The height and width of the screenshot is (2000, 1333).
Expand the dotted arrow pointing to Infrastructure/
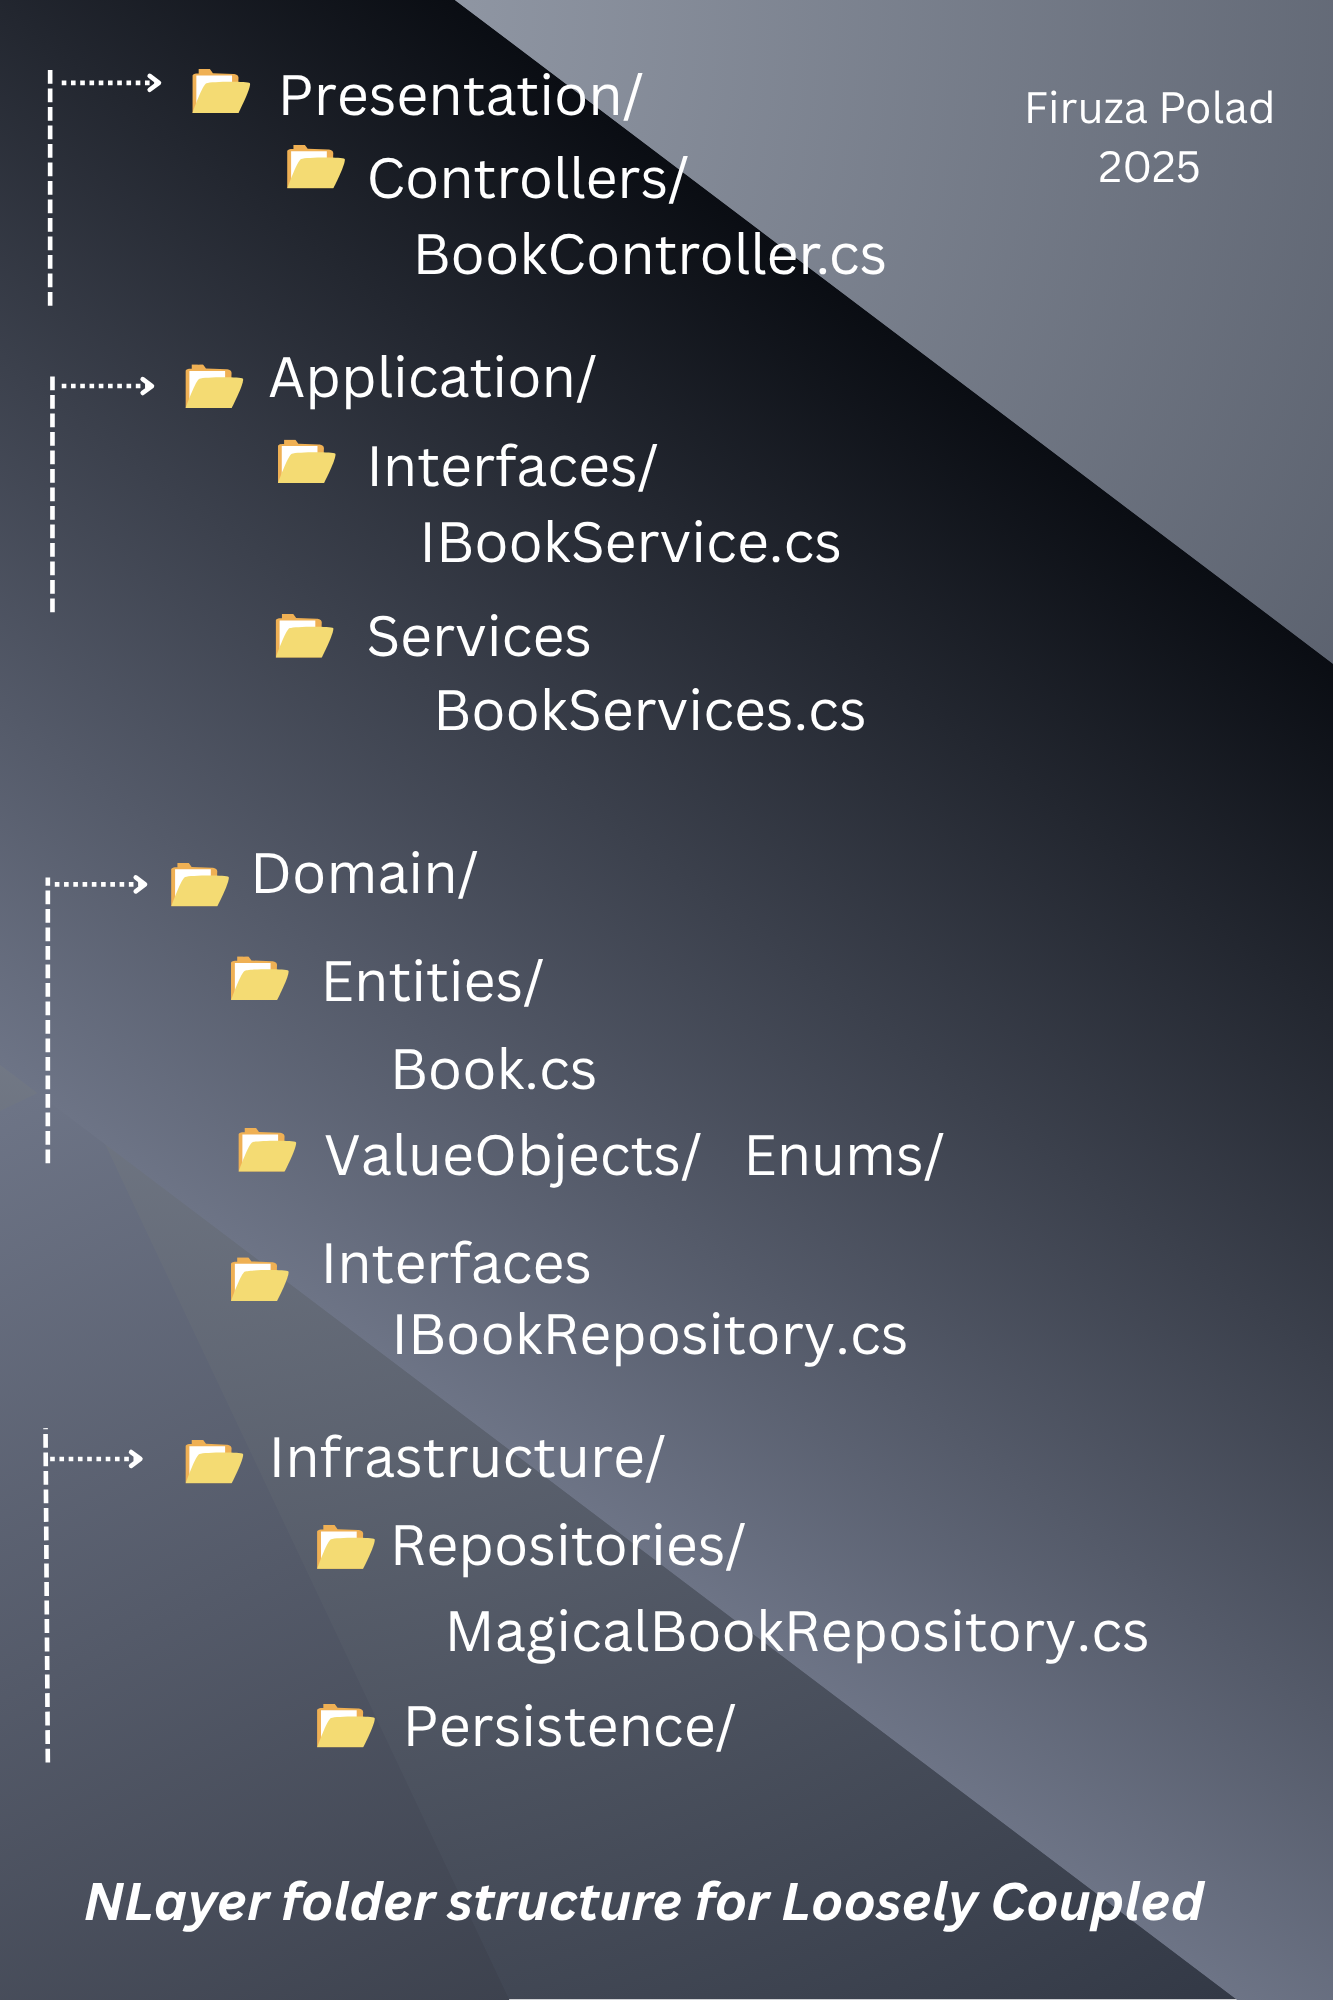(96, 1459)
